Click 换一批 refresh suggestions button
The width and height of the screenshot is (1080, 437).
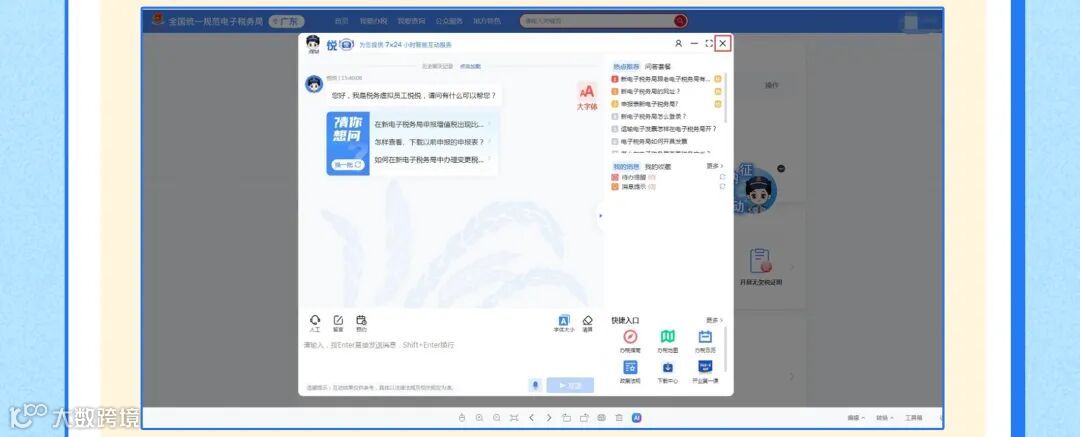pos(348,165)
